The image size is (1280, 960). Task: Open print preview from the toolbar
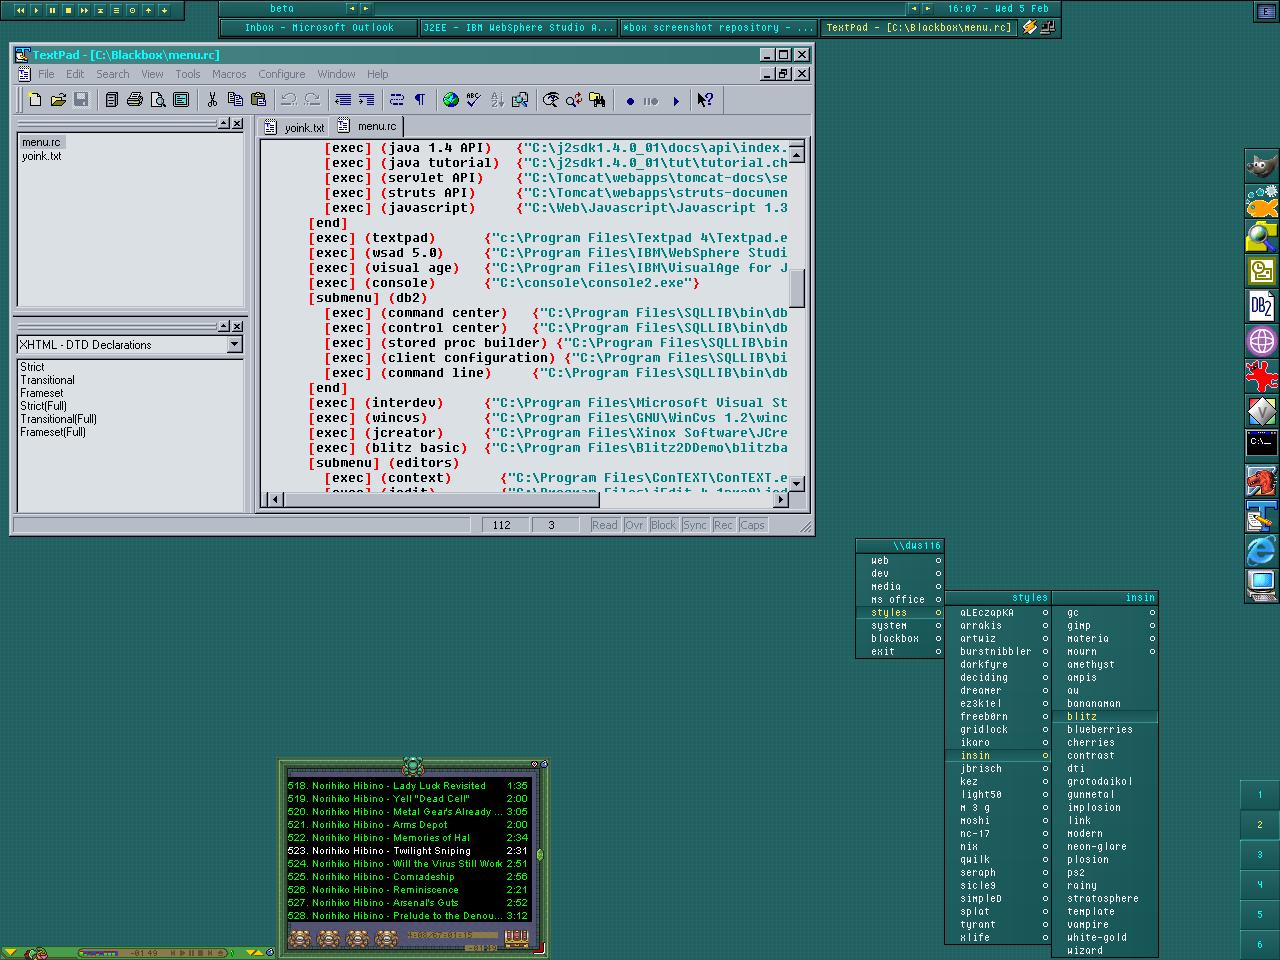(x=158, y=100)
